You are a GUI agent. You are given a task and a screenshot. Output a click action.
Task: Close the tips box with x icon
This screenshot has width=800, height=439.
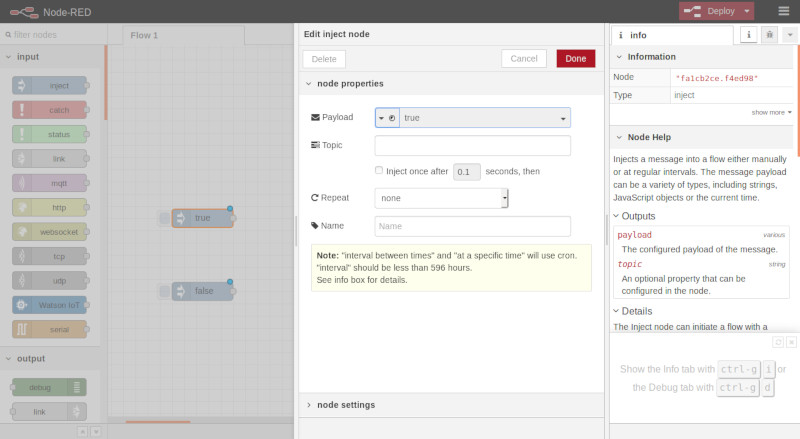click(x=791, y=342)
